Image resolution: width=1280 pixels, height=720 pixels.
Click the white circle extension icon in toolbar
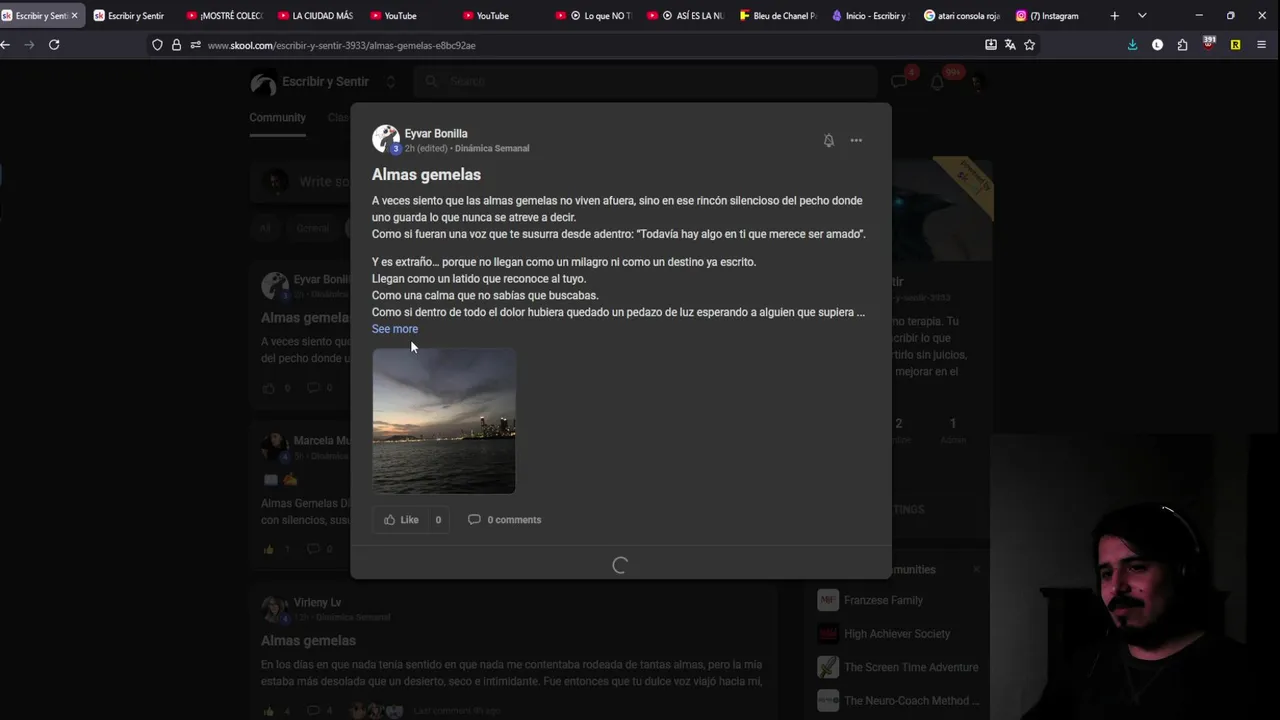coord(1157,45)
